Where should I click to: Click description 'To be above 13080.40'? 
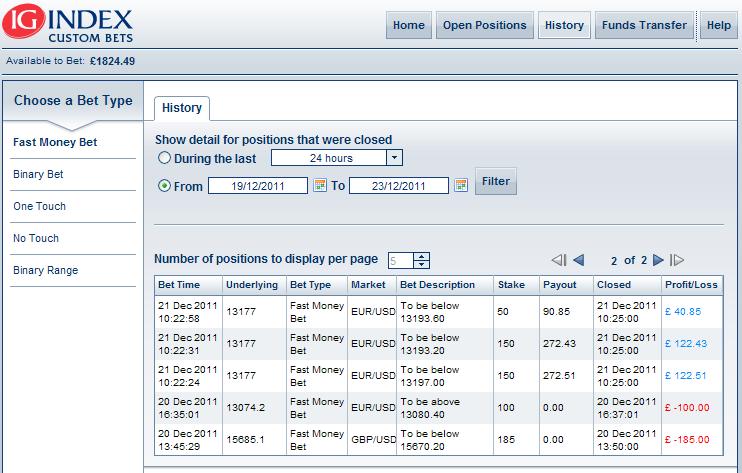pyautogui.click(x=430, y=408)
